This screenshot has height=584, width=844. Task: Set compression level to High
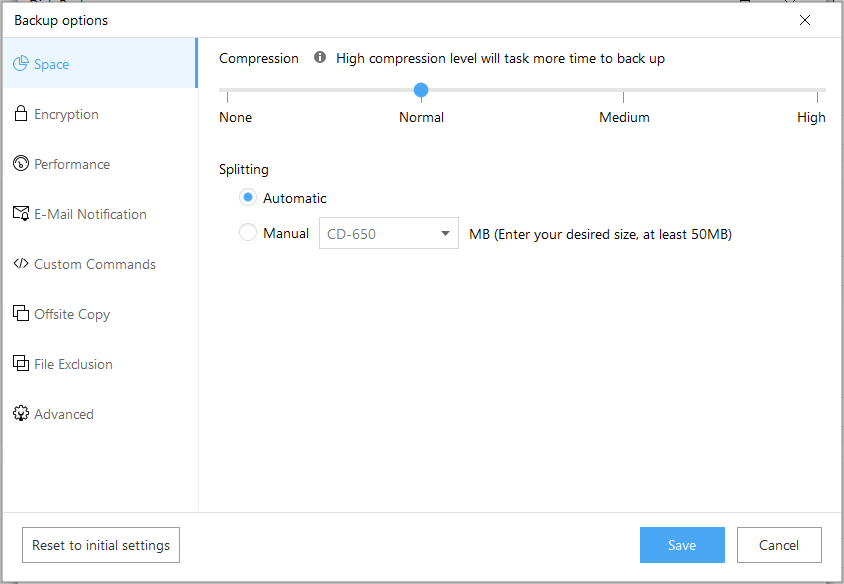point(817,97)
